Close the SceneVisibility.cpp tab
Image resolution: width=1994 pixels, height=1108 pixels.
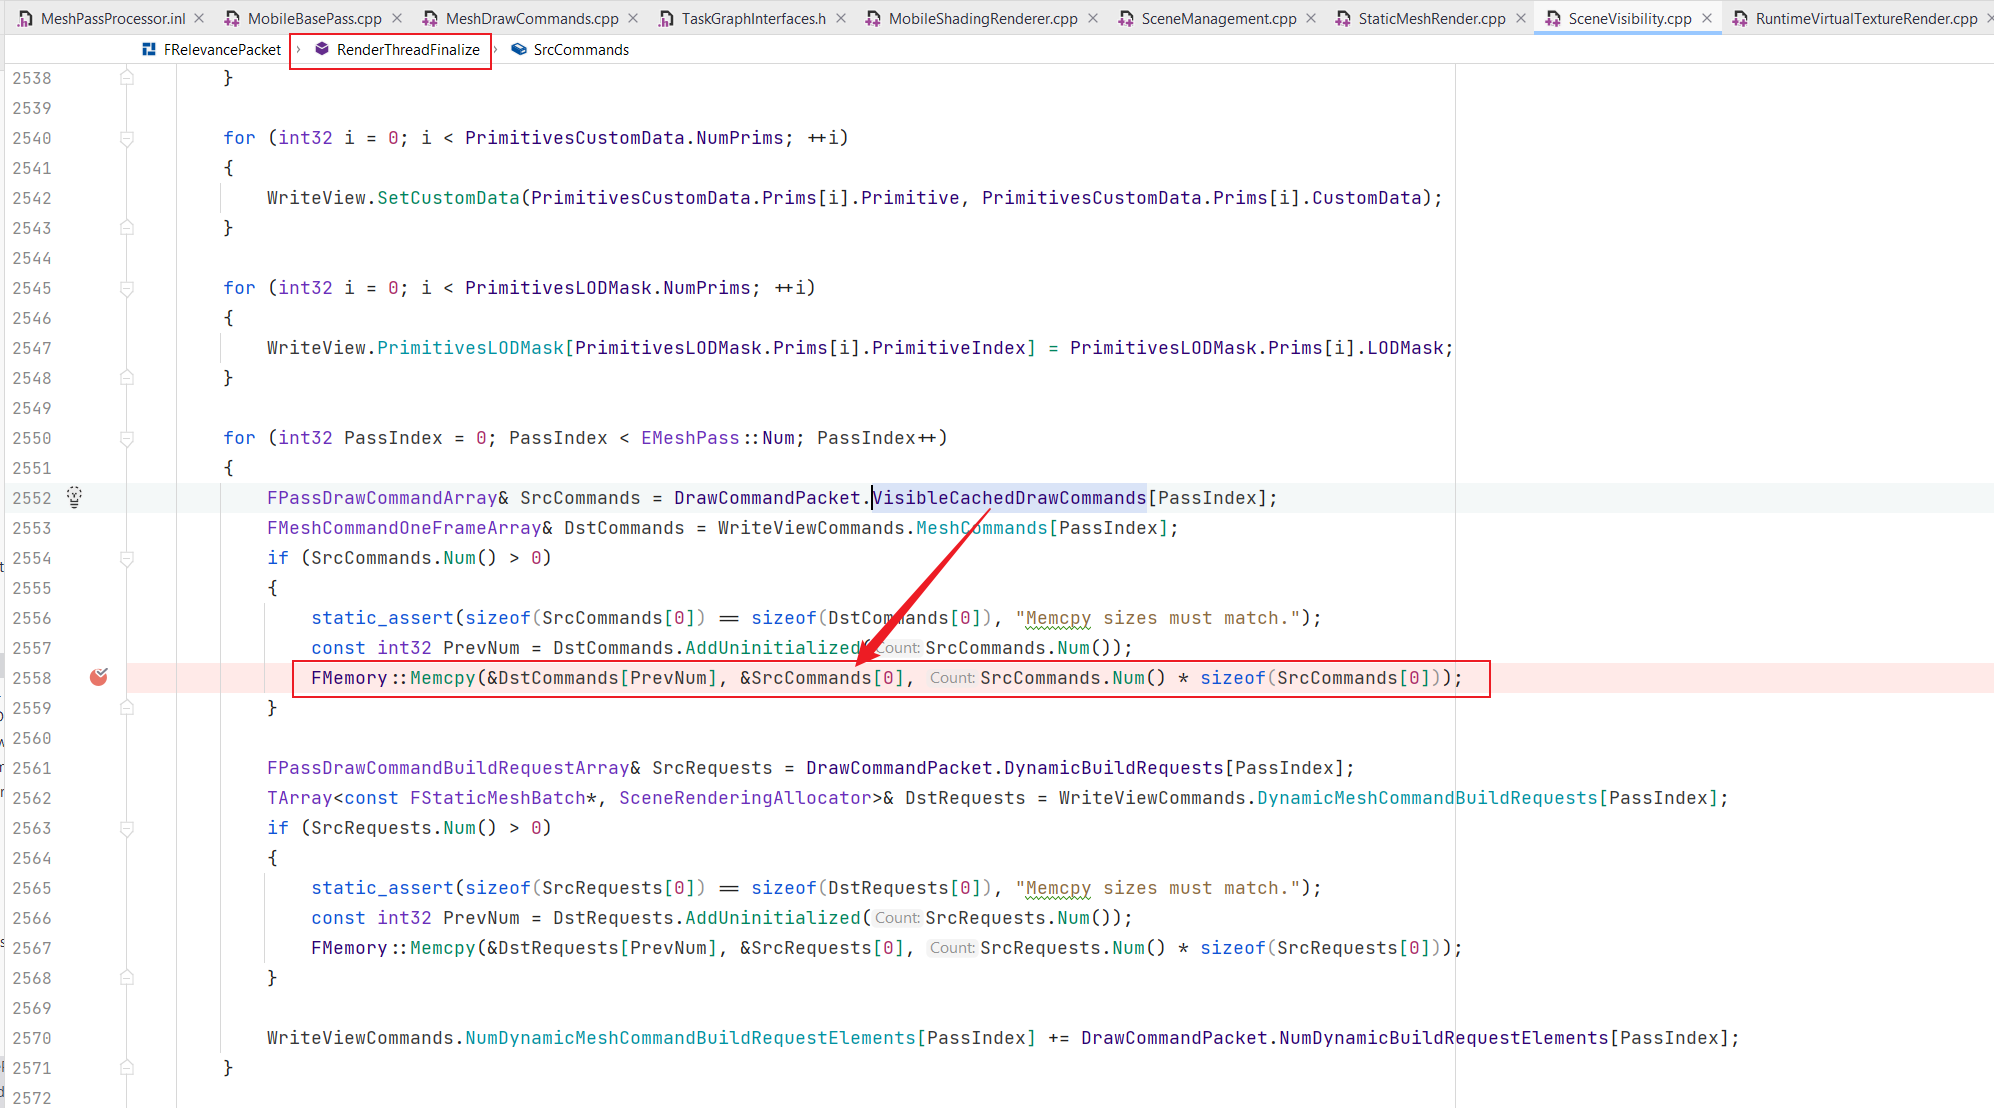[1707, 18]
